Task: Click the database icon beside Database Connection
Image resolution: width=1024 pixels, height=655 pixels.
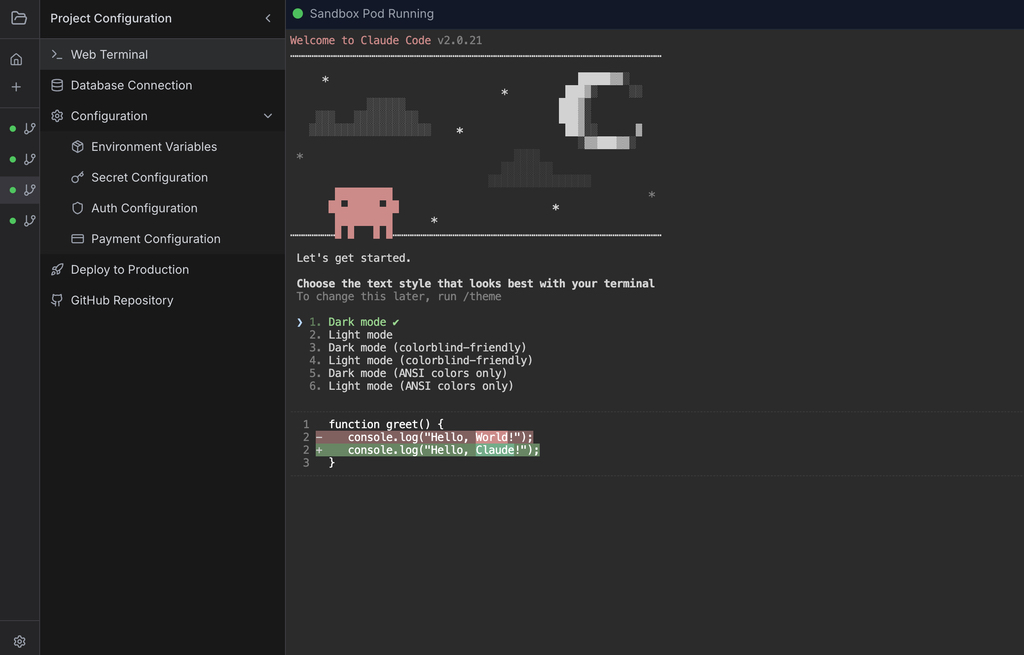Action: coord(57,85)
